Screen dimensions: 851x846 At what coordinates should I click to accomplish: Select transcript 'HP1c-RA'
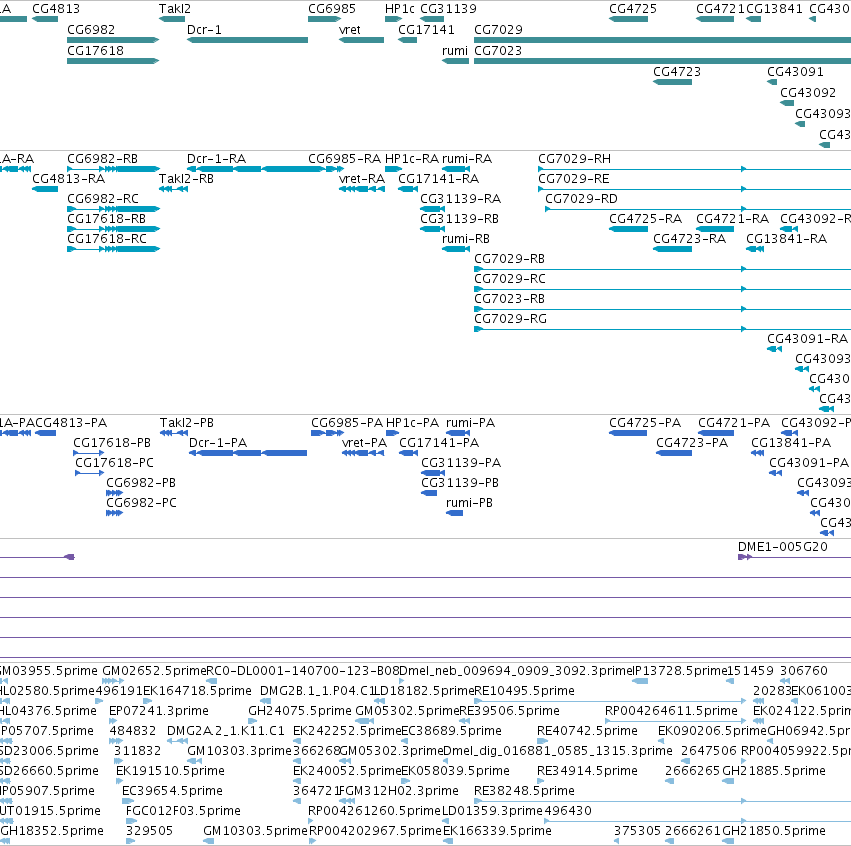coord(412,158)
